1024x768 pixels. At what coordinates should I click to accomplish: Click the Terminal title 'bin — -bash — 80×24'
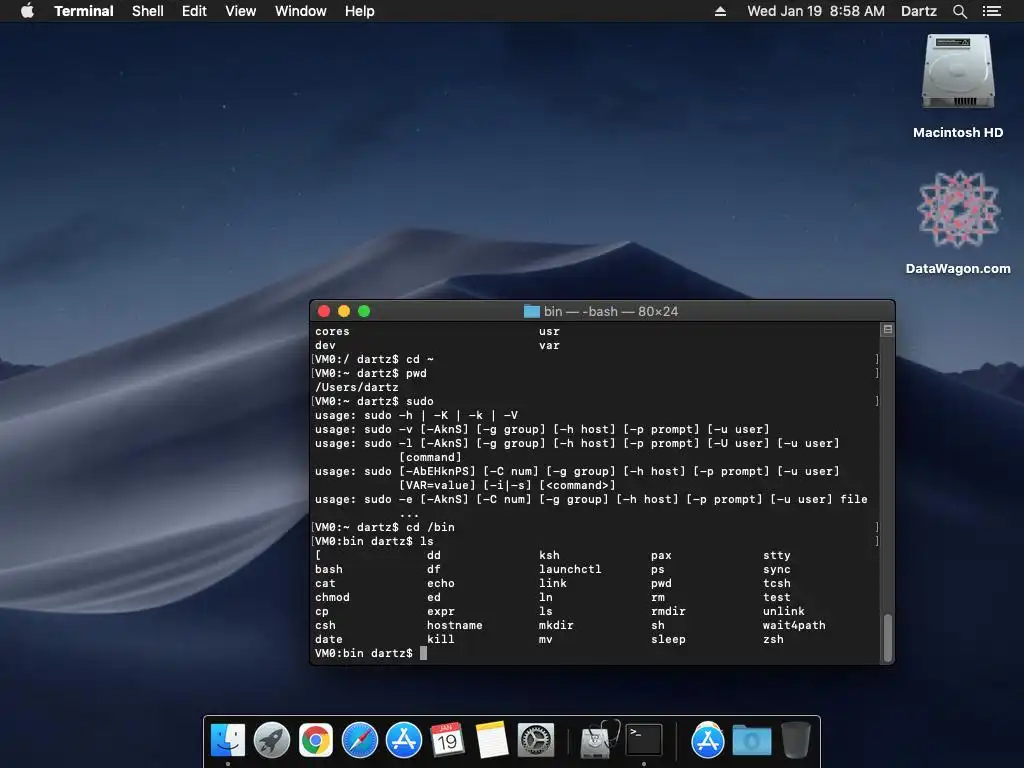611,312
